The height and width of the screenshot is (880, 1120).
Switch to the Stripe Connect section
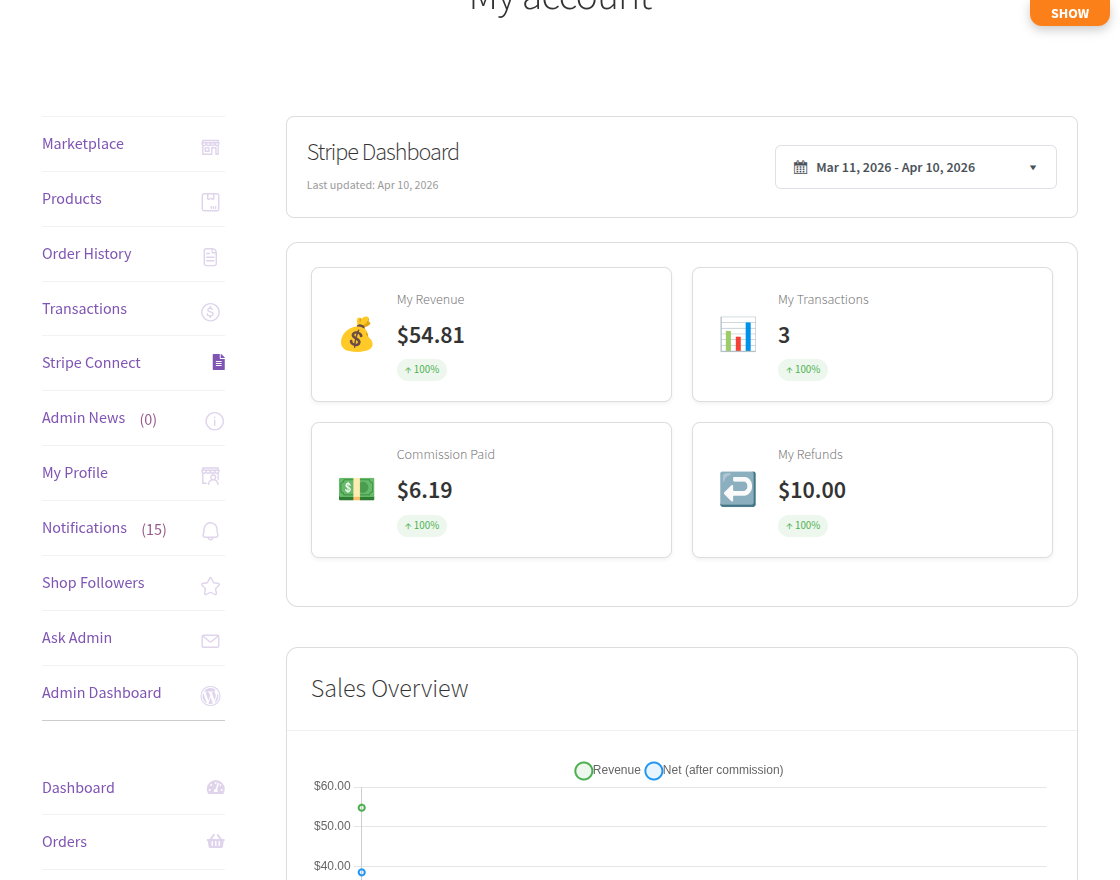tap(91, 363)
